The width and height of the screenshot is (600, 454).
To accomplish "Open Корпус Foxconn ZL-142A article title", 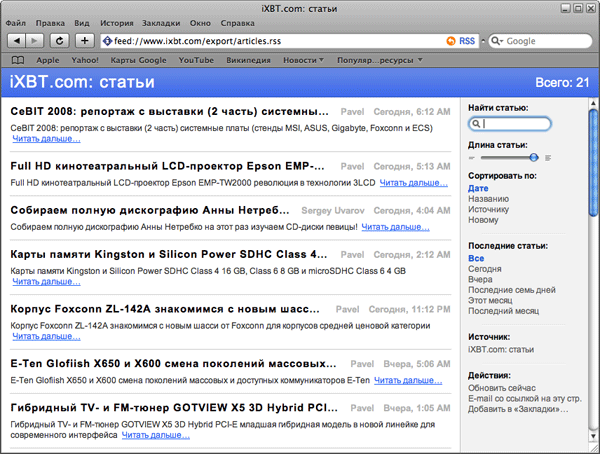I will click(x=165, y=309).
